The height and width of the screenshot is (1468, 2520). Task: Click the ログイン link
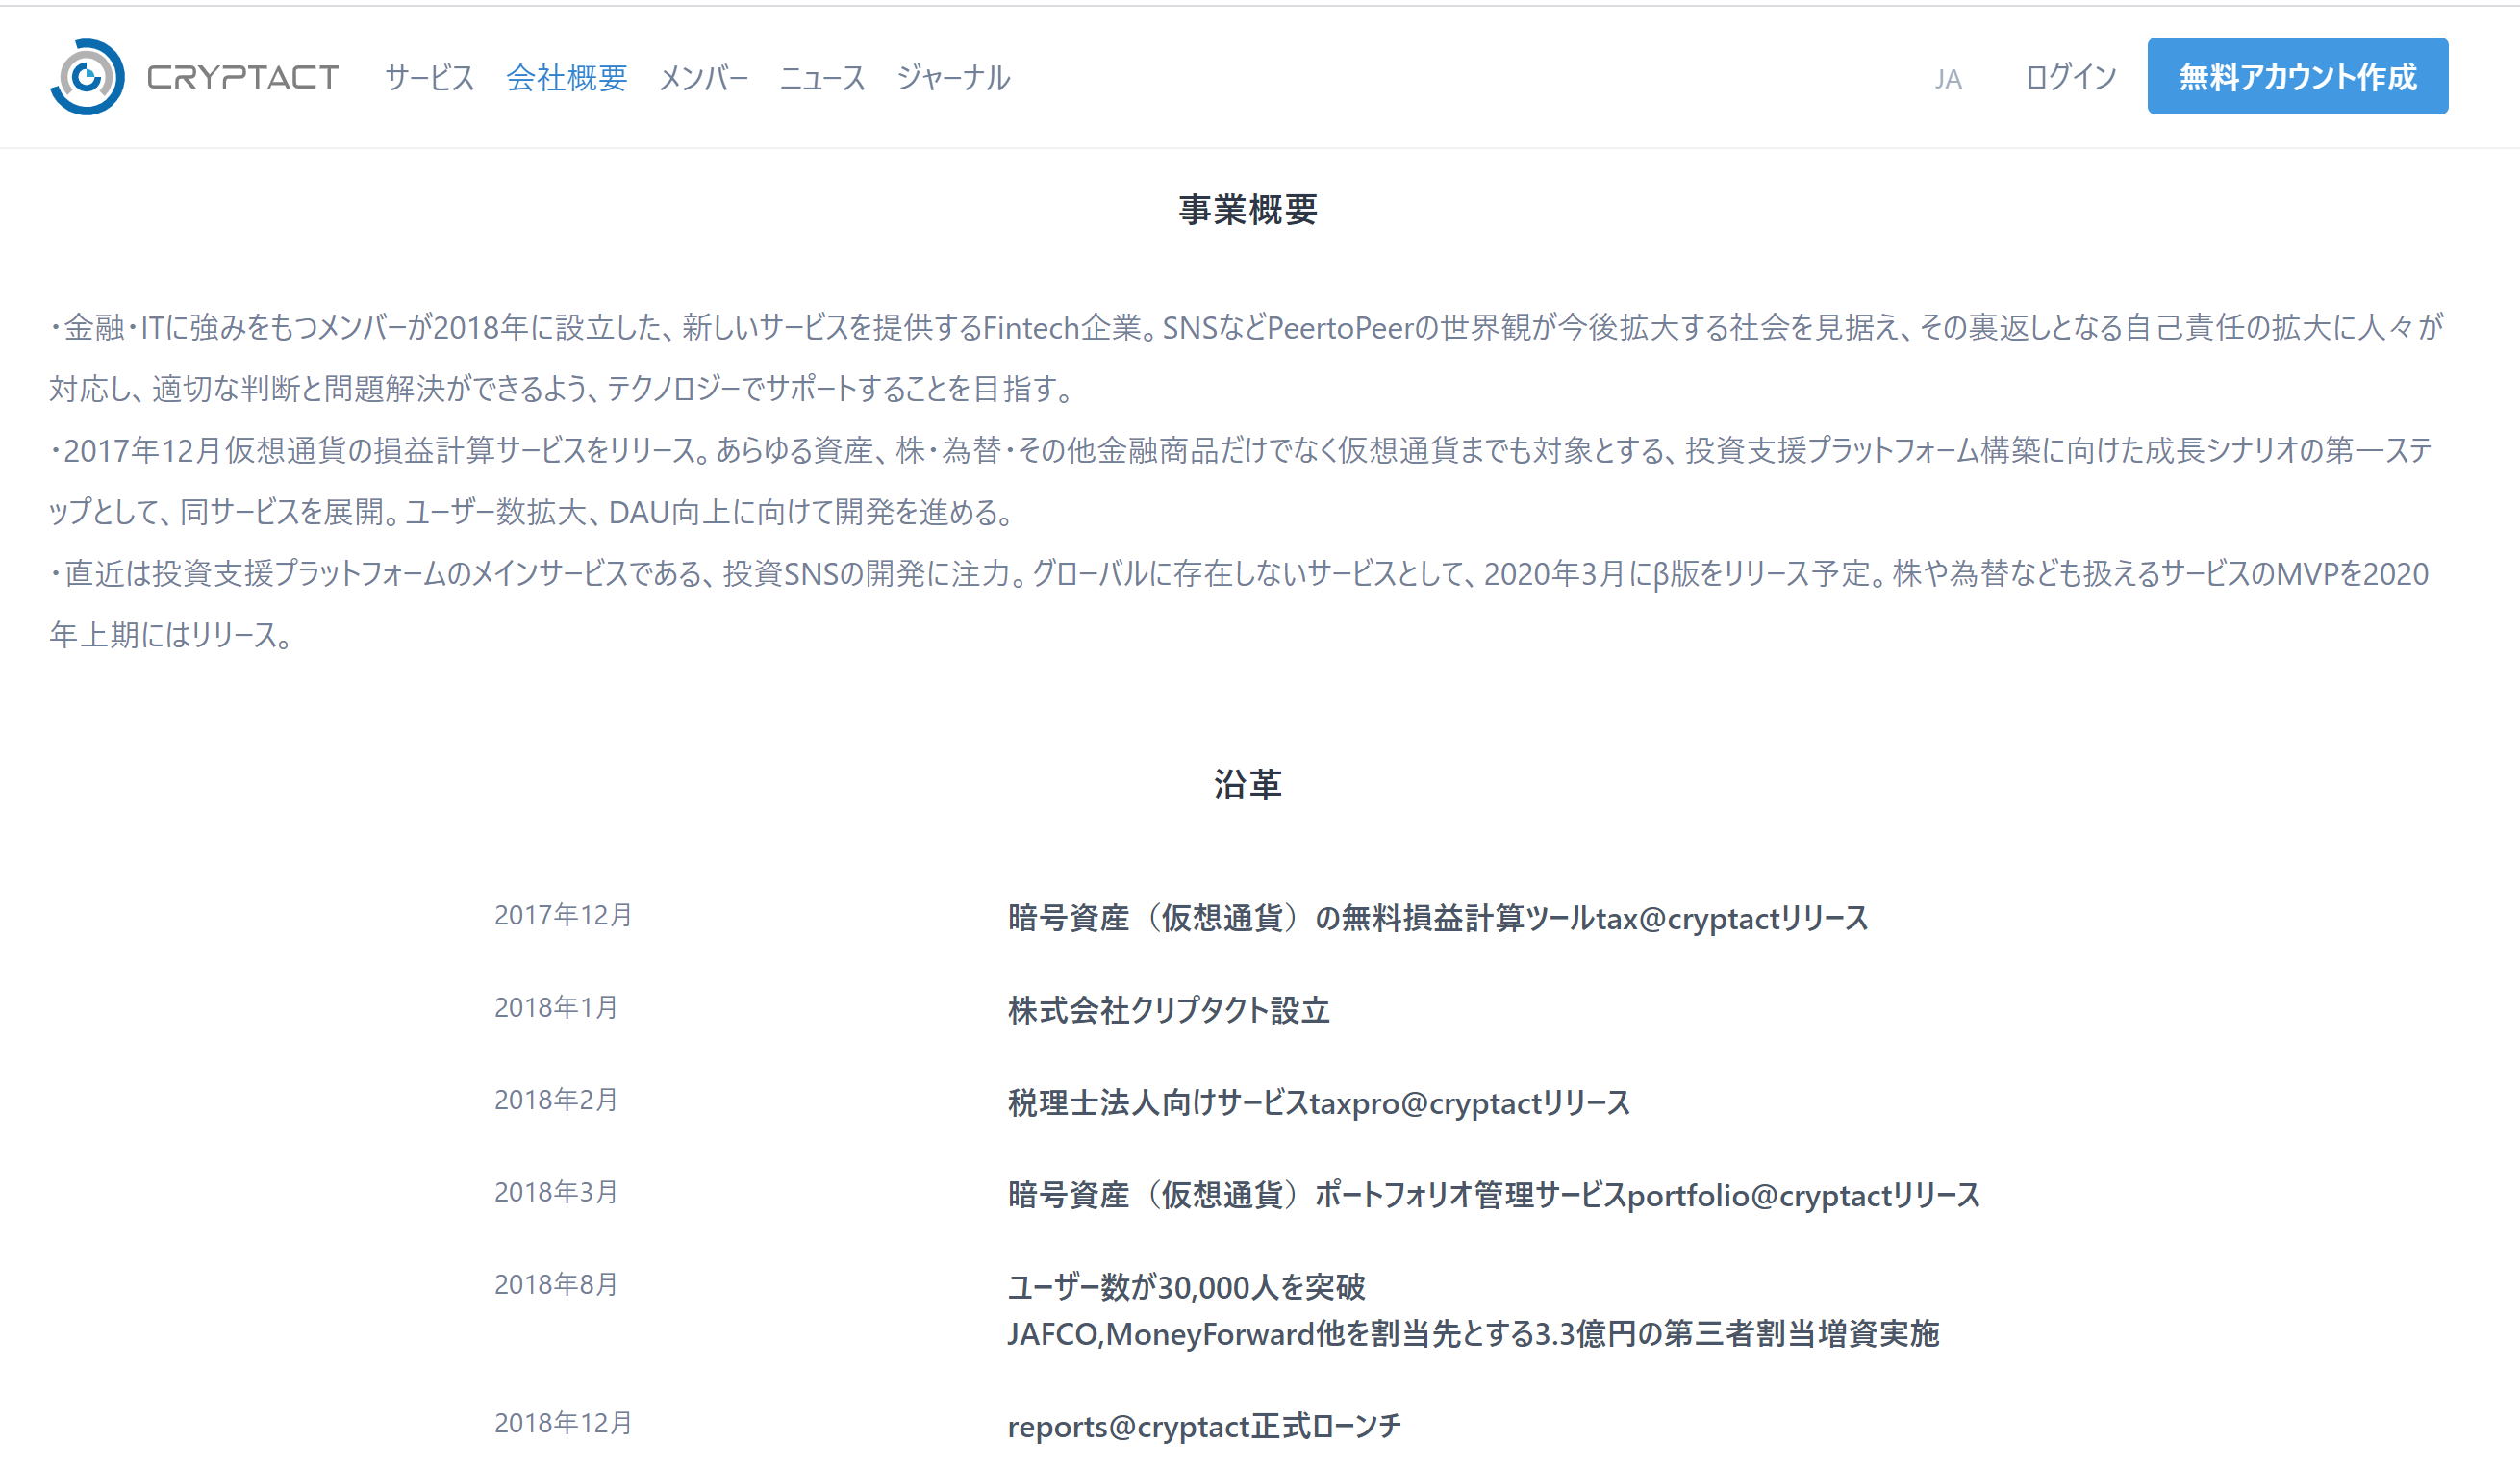[2070, 77]
